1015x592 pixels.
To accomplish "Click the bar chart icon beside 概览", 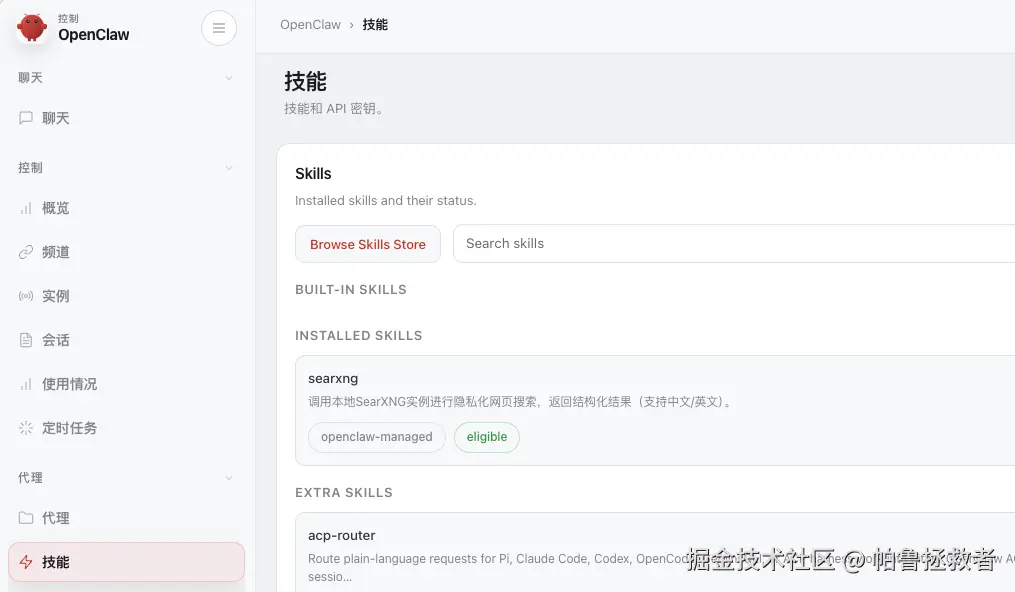I will tap(26, 208).
